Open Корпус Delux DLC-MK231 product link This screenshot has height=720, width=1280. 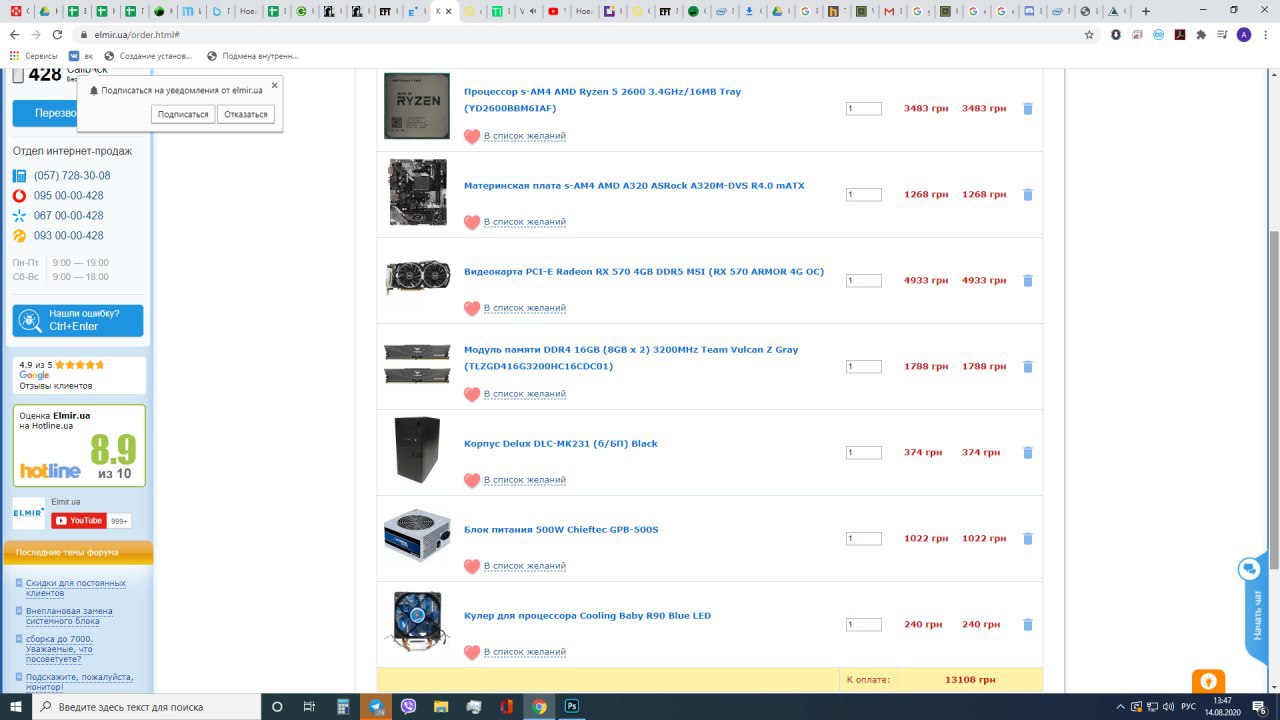(x=561, y=444)
